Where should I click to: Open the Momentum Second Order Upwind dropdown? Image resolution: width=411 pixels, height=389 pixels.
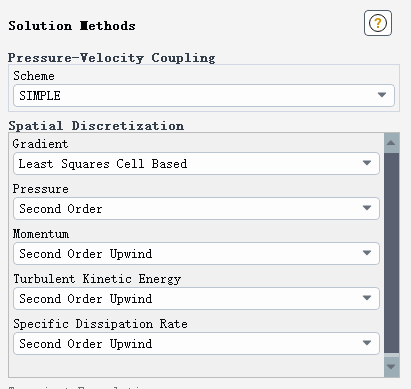tap(196, 253)
